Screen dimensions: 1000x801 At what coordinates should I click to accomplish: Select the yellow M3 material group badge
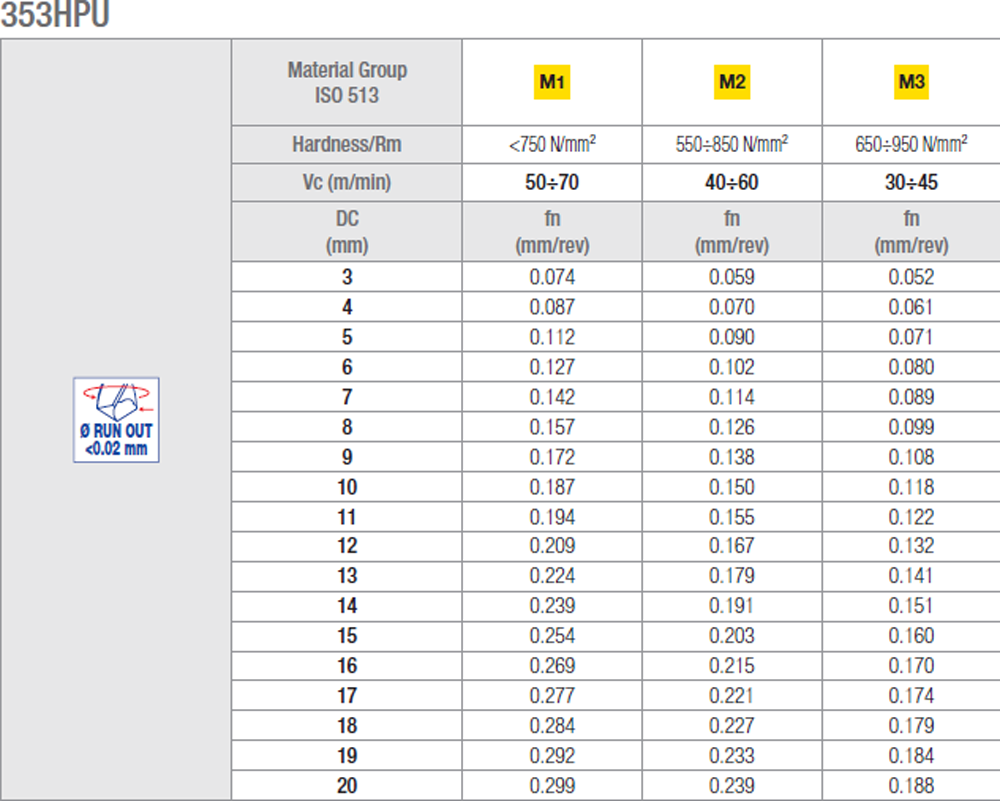tap(911, 82)
